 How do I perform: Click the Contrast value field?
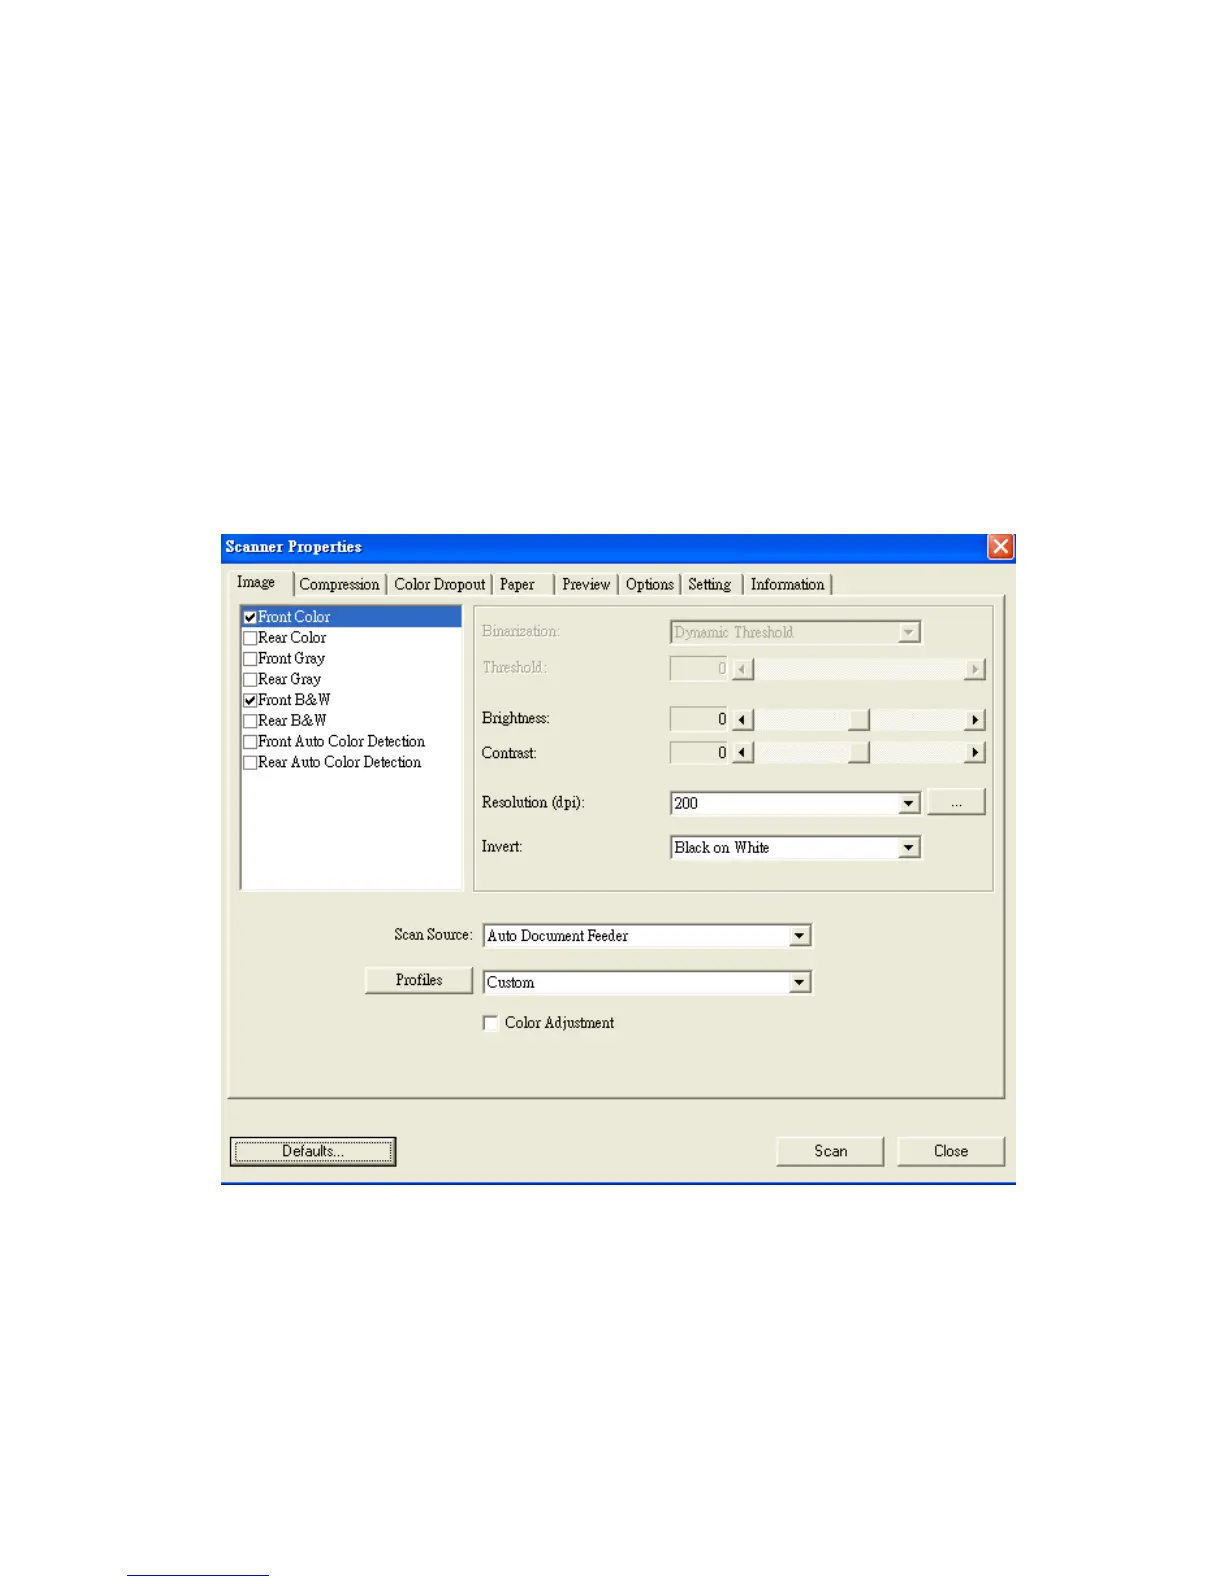coord(700,753)
